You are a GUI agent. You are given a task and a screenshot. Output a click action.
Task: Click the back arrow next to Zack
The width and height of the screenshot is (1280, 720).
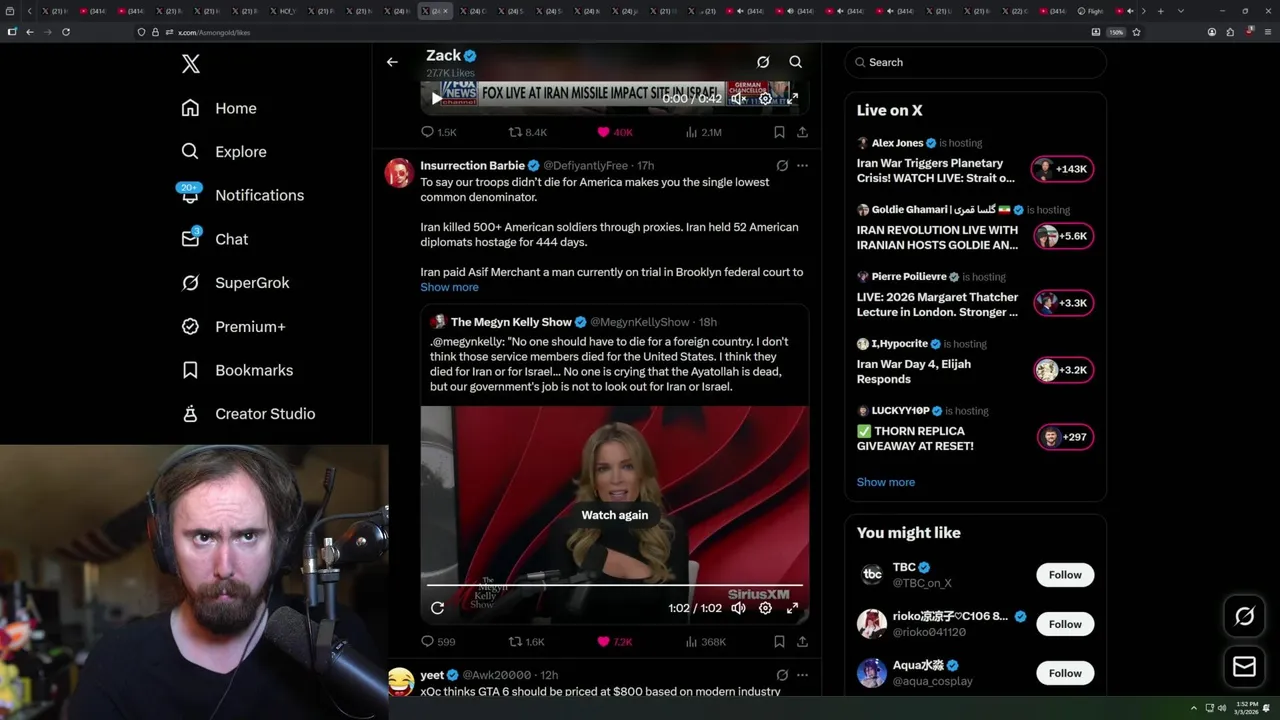tap(392, 62)
